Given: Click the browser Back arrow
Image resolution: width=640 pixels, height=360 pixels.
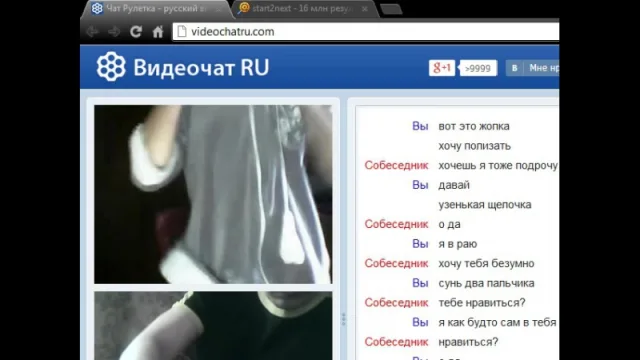Looking at the screenshot, I should pos(93,31).
